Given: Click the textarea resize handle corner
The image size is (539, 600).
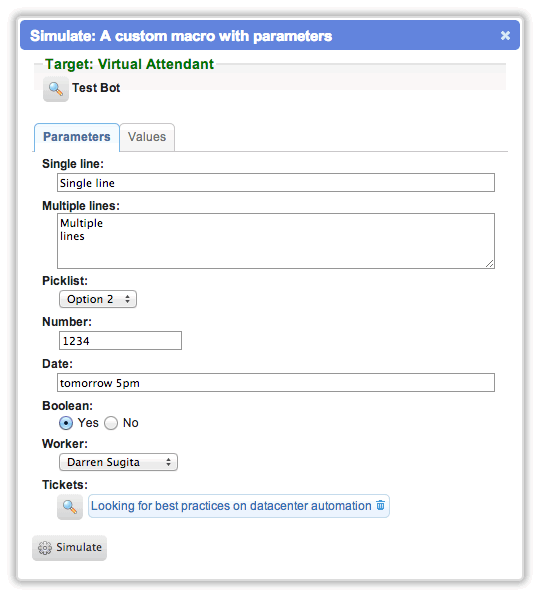Looking at the screenshot, I should coord(490,264).
